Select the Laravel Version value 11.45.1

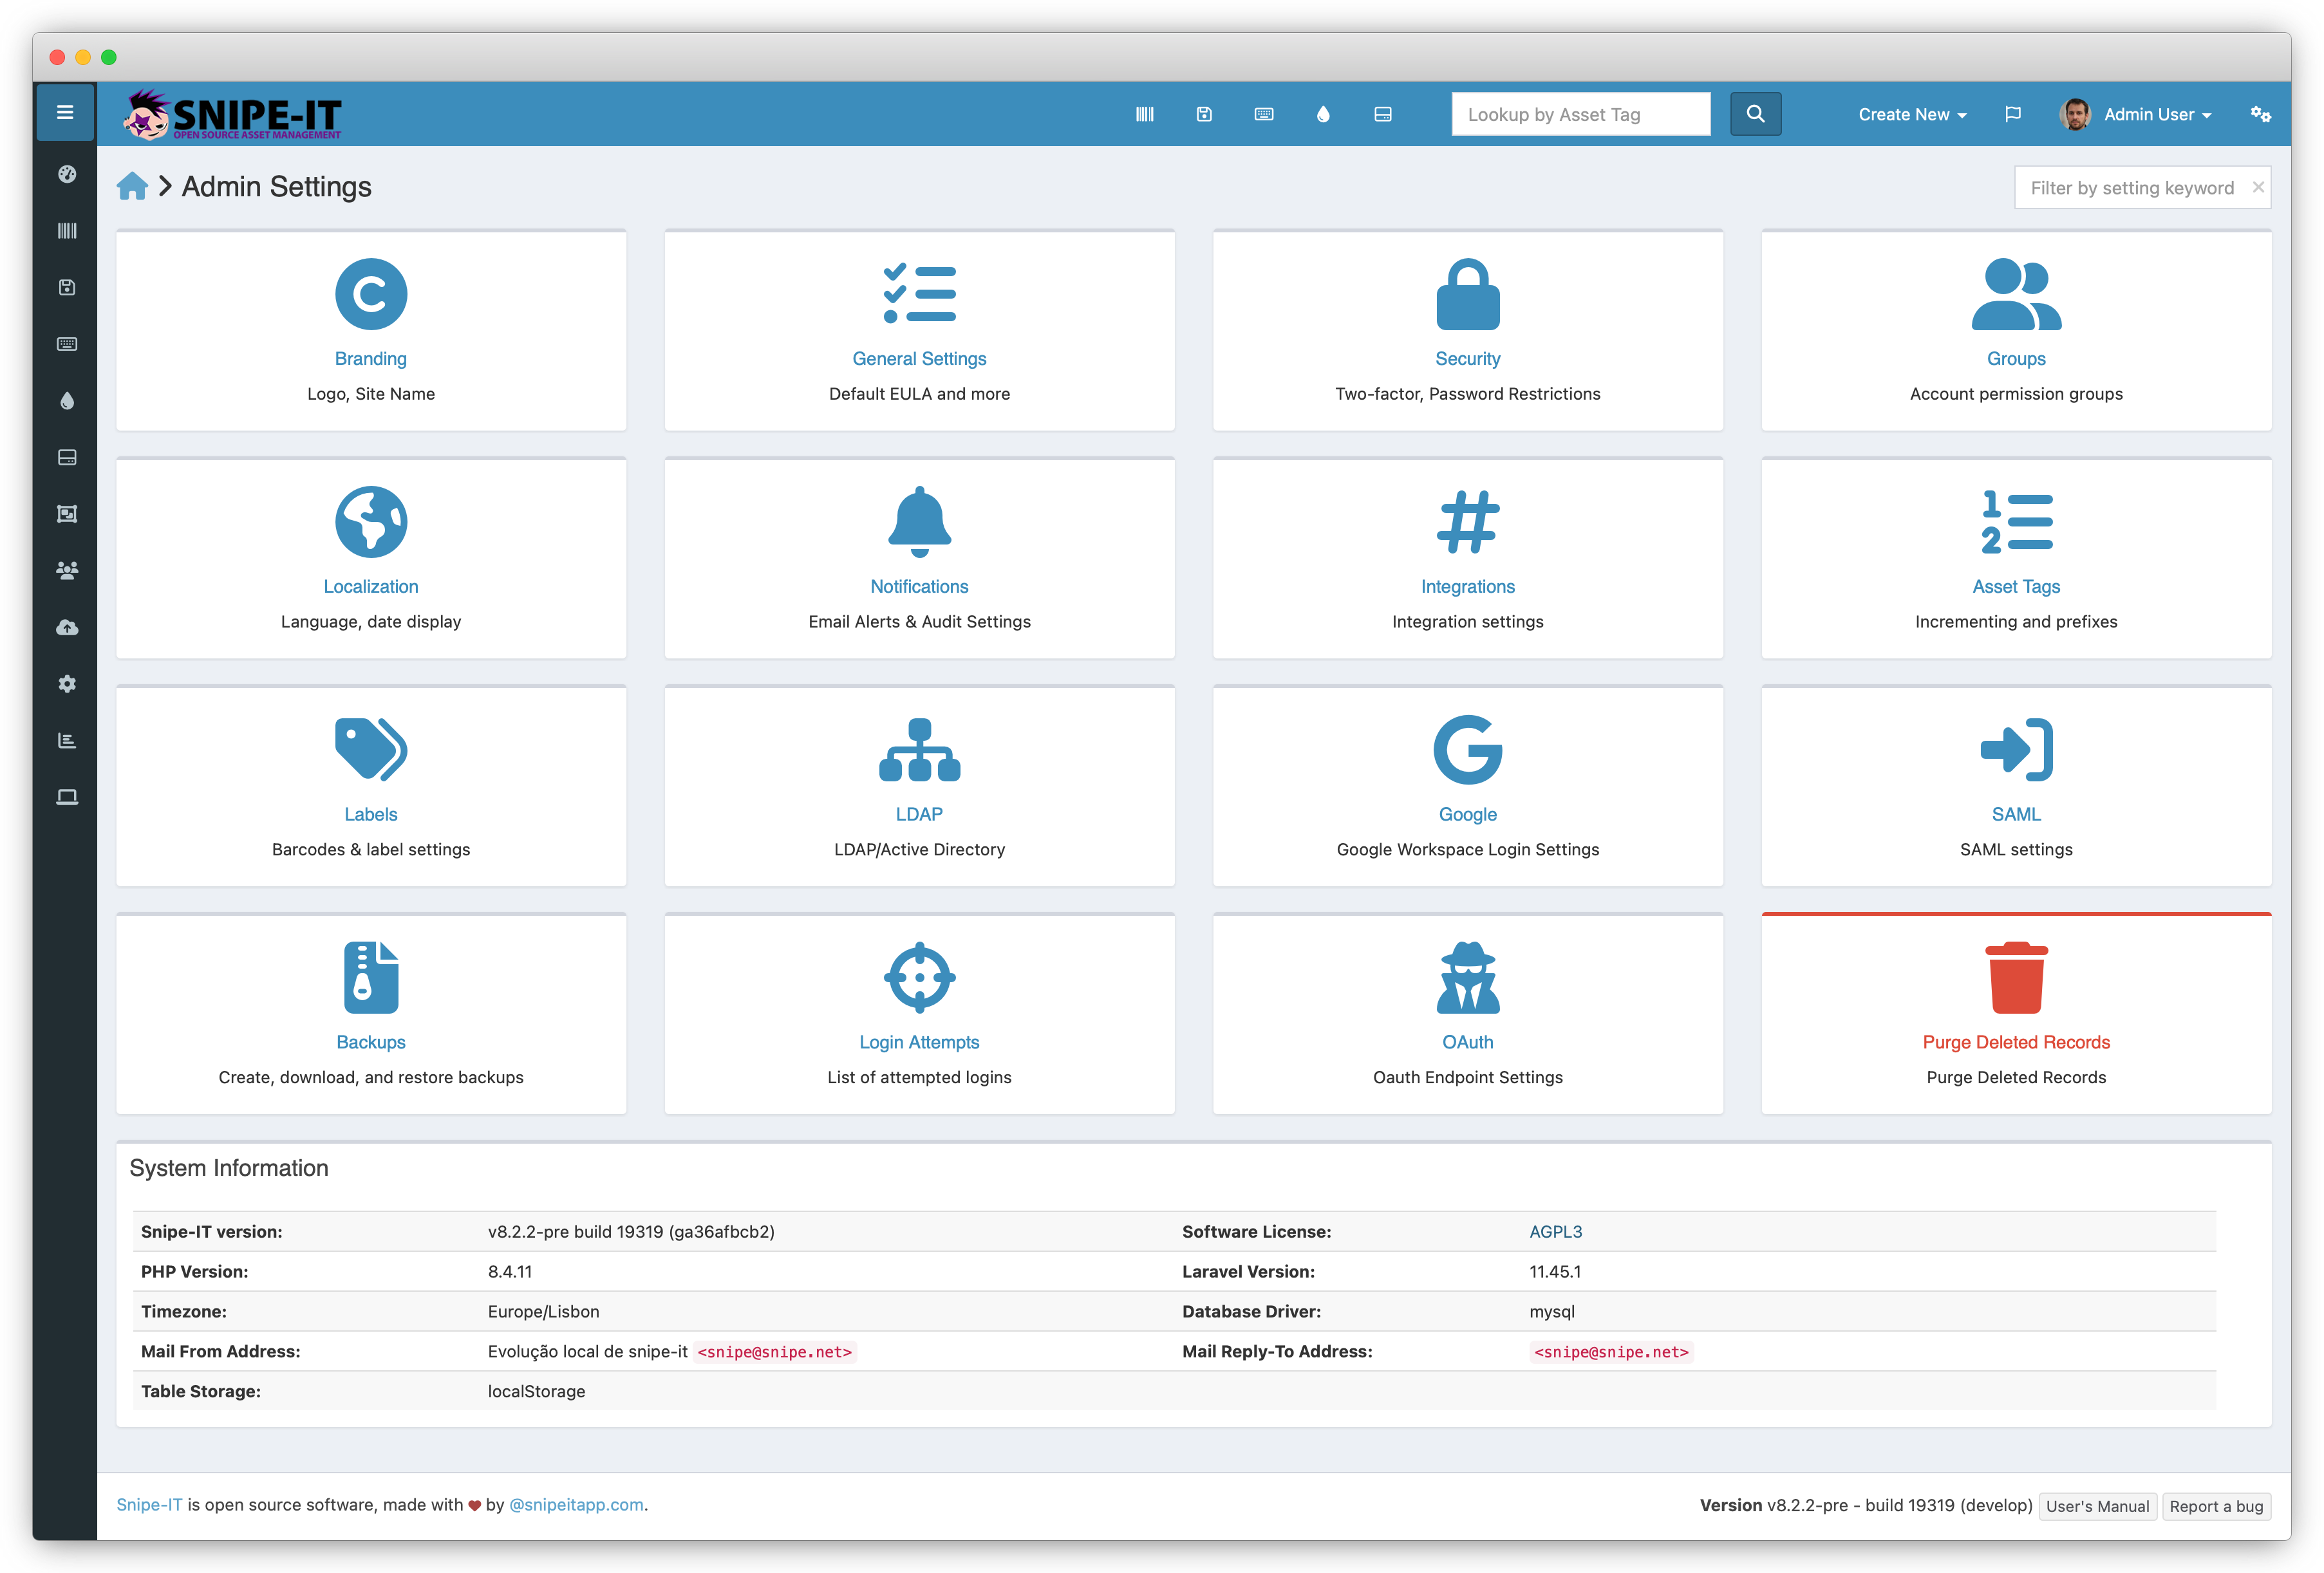click(x=1555, y=1272)
